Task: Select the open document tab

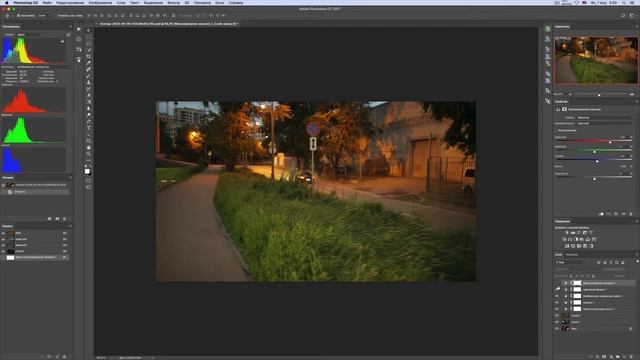Action: coord(169,24)
